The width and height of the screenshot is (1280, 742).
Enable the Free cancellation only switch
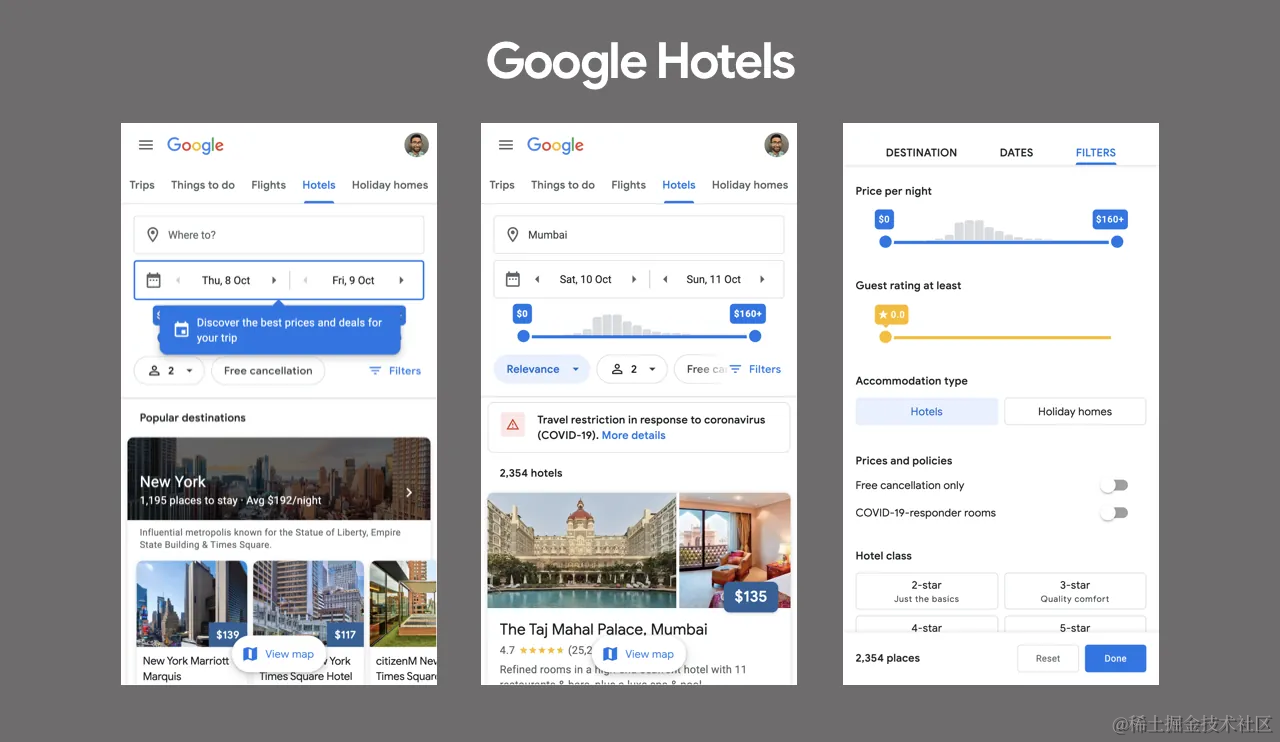click(x=1113, y=485)
